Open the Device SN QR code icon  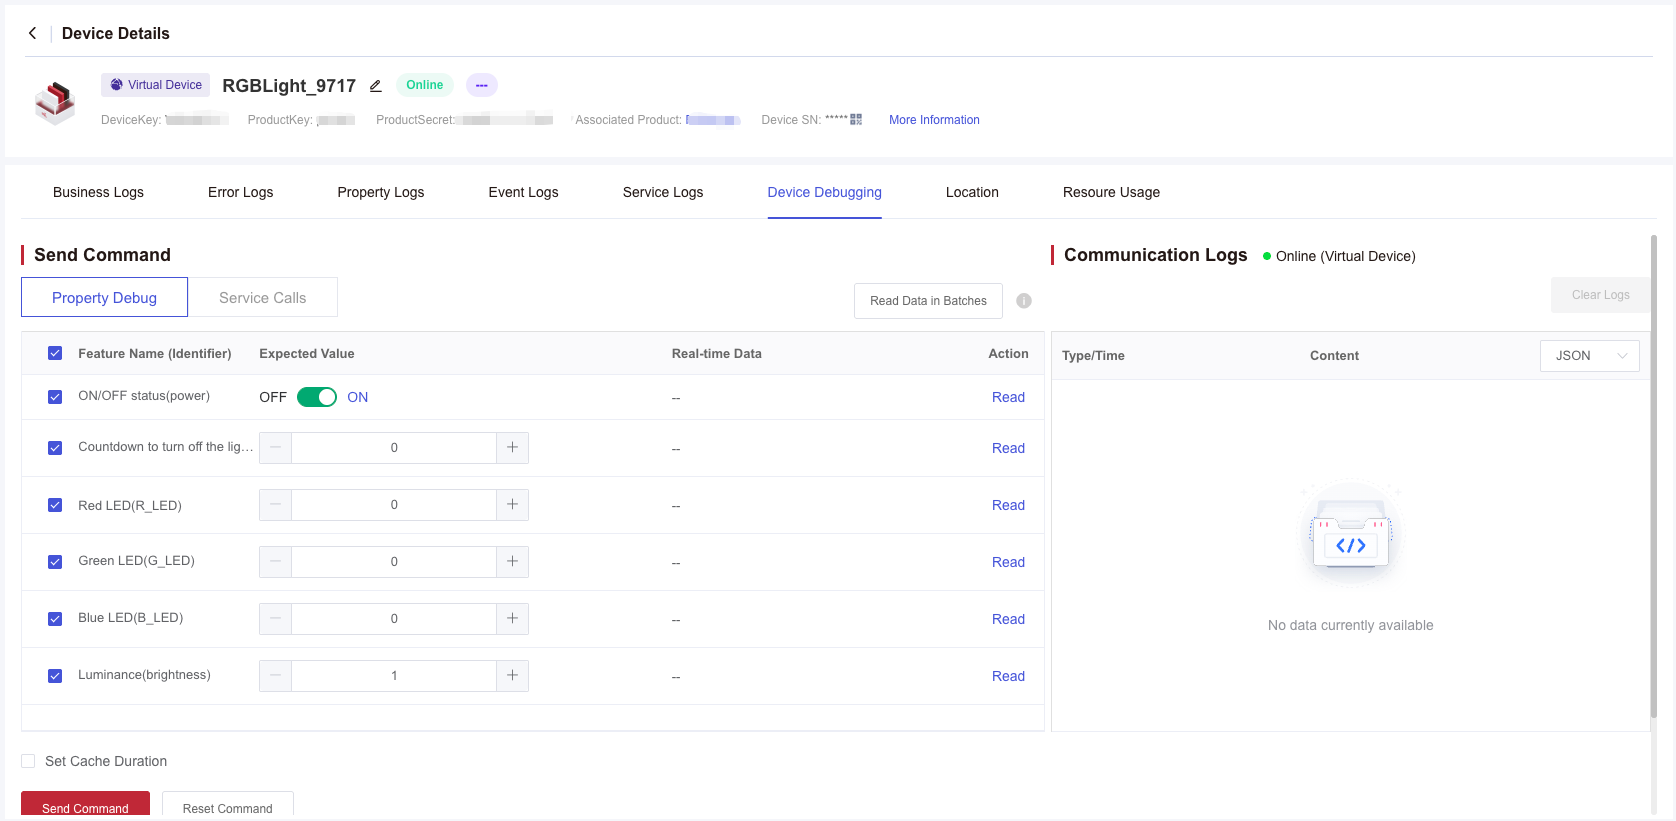pyautogui.click(x=856, y=119)
